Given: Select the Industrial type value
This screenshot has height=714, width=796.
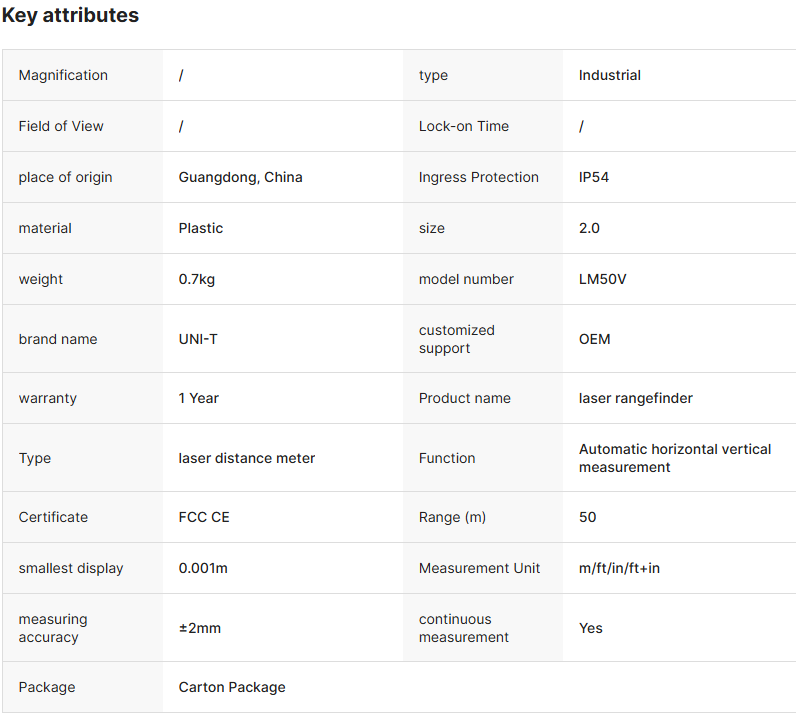Looking at the screenshot, I should point(609,75).
